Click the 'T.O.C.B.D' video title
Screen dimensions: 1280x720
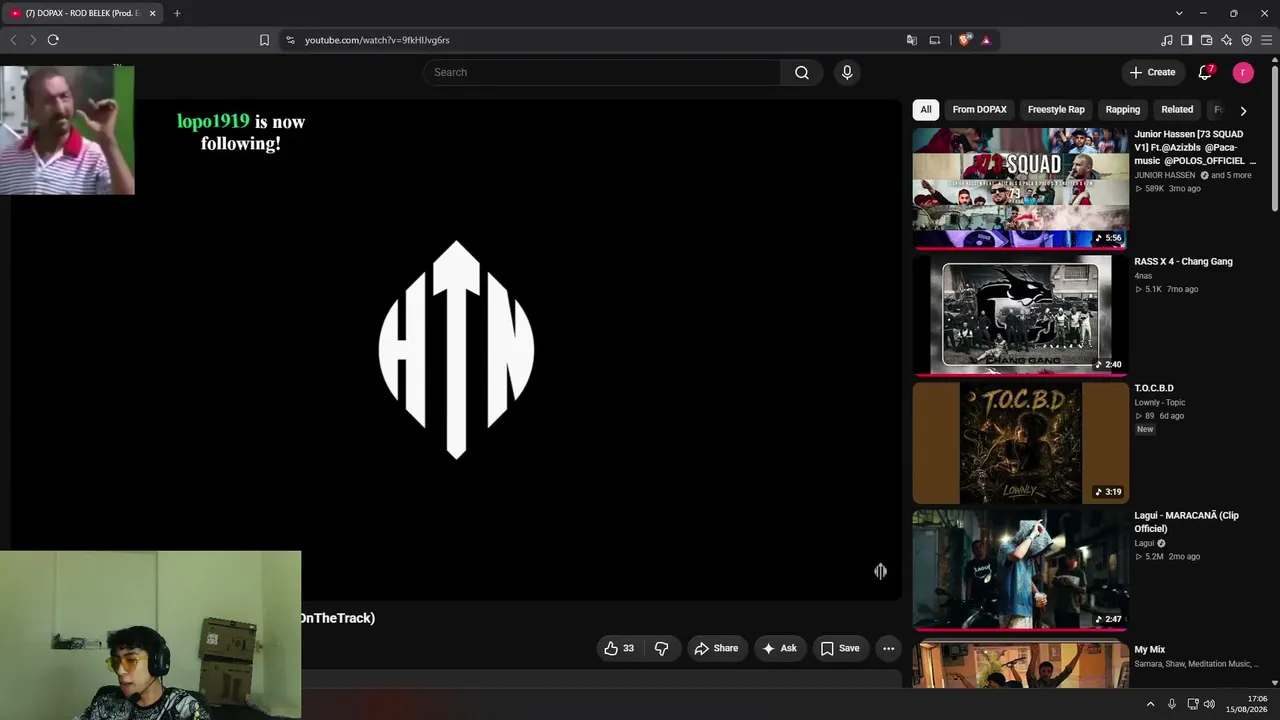[1154, 388]
